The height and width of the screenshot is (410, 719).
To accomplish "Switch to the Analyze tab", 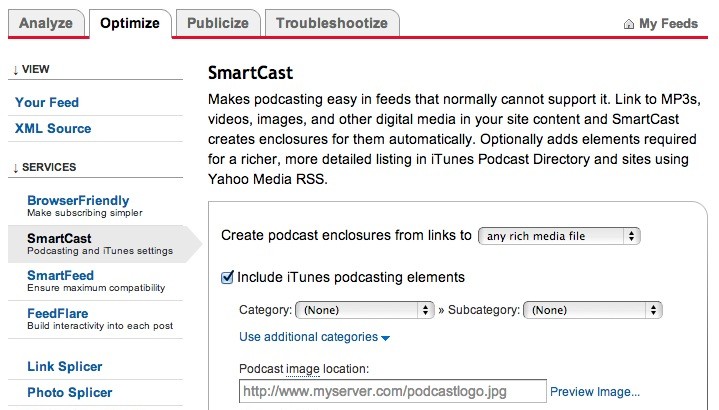I will pyautogui.click(x=45, y=23).
